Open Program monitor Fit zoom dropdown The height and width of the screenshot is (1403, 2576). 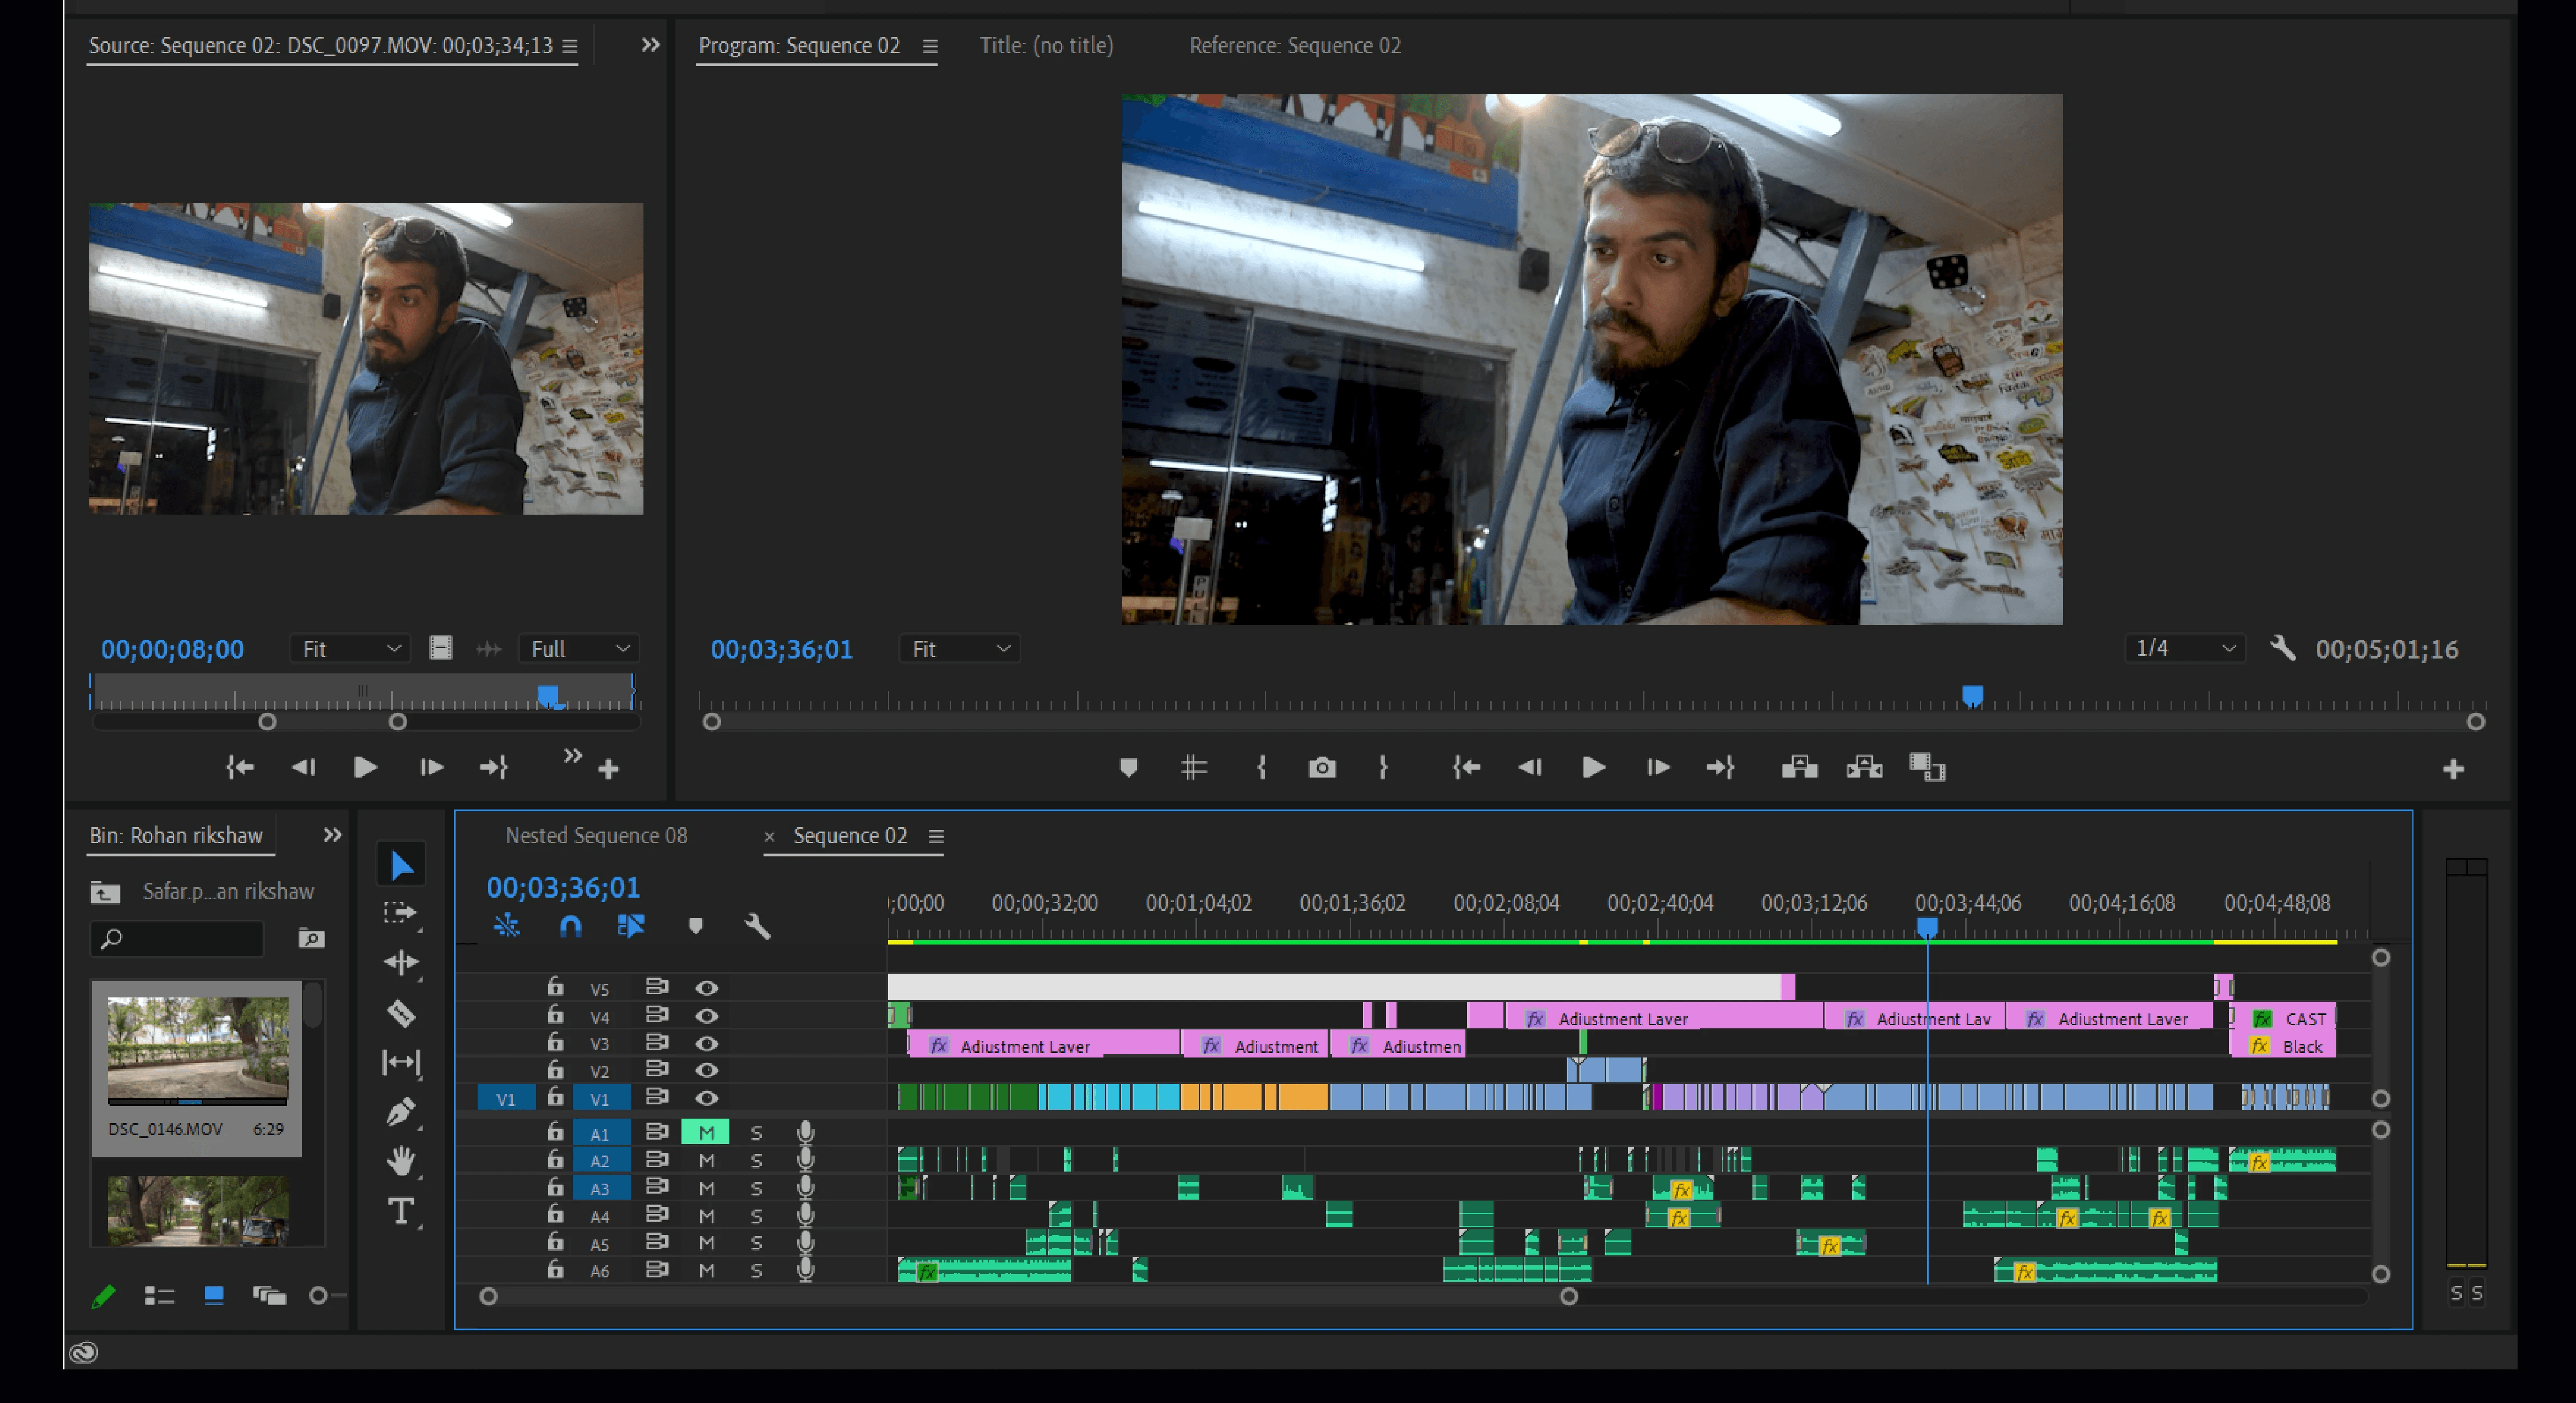959,649
